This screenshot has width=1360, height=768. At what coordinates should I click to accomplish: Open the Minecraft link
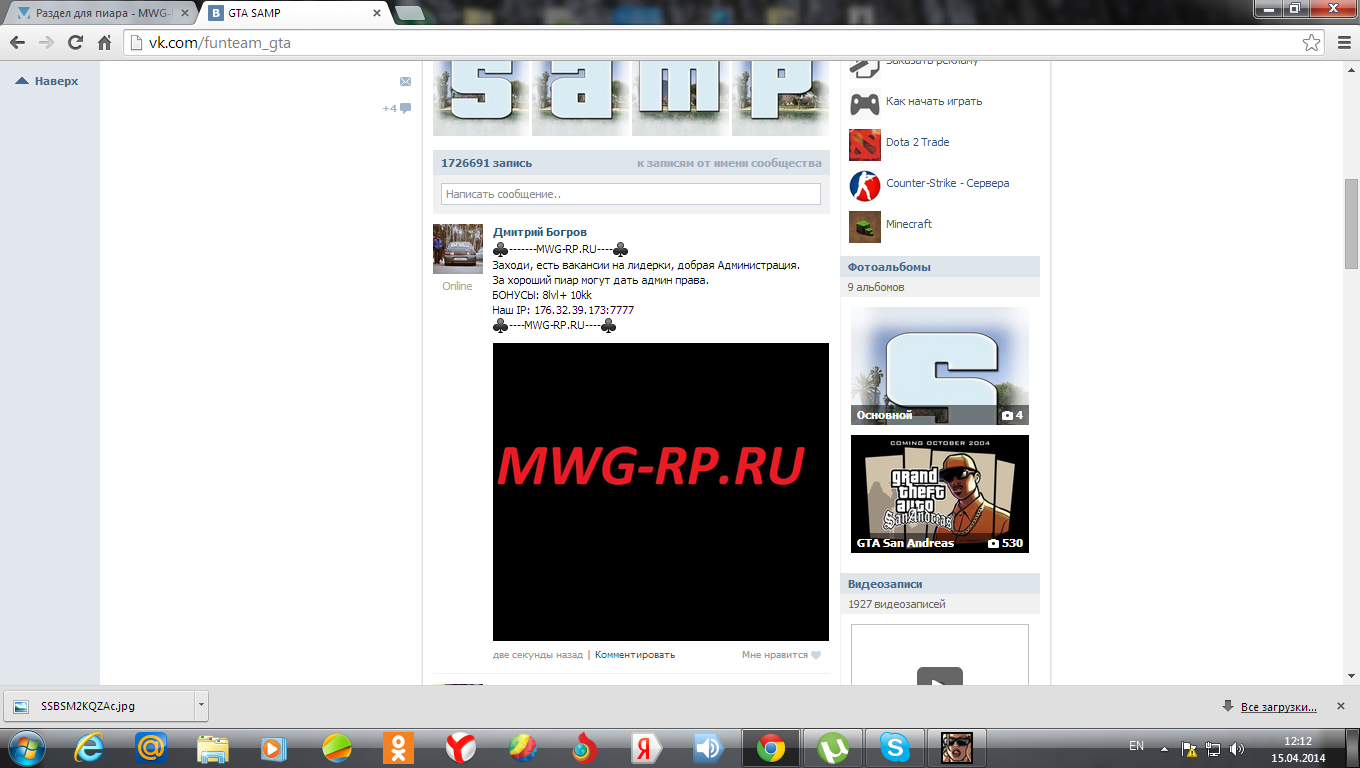[x=909, y=224]
